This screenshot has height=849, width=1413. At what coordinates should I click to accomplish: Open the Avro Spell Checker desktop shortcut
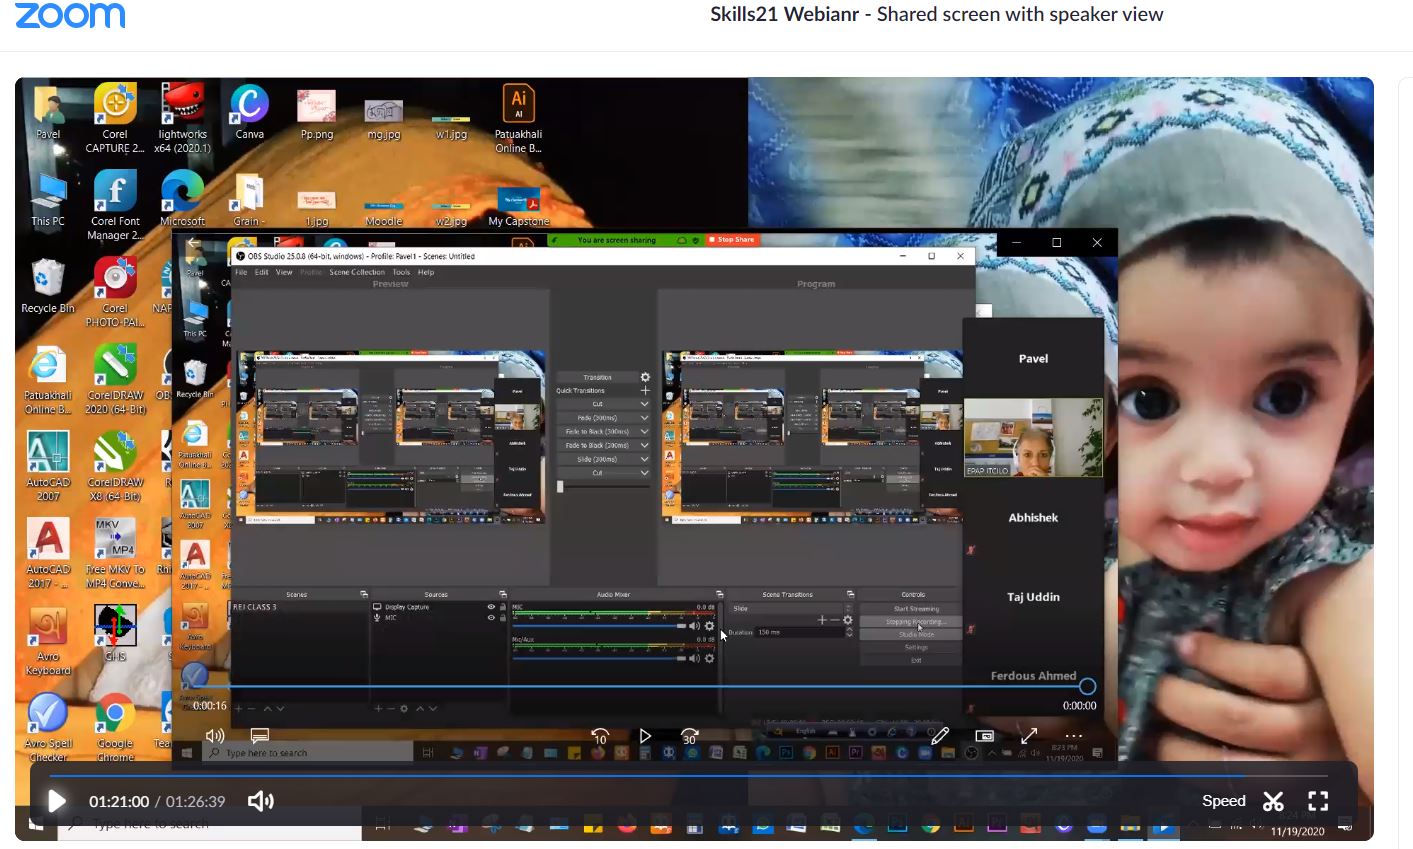(48, 727)
